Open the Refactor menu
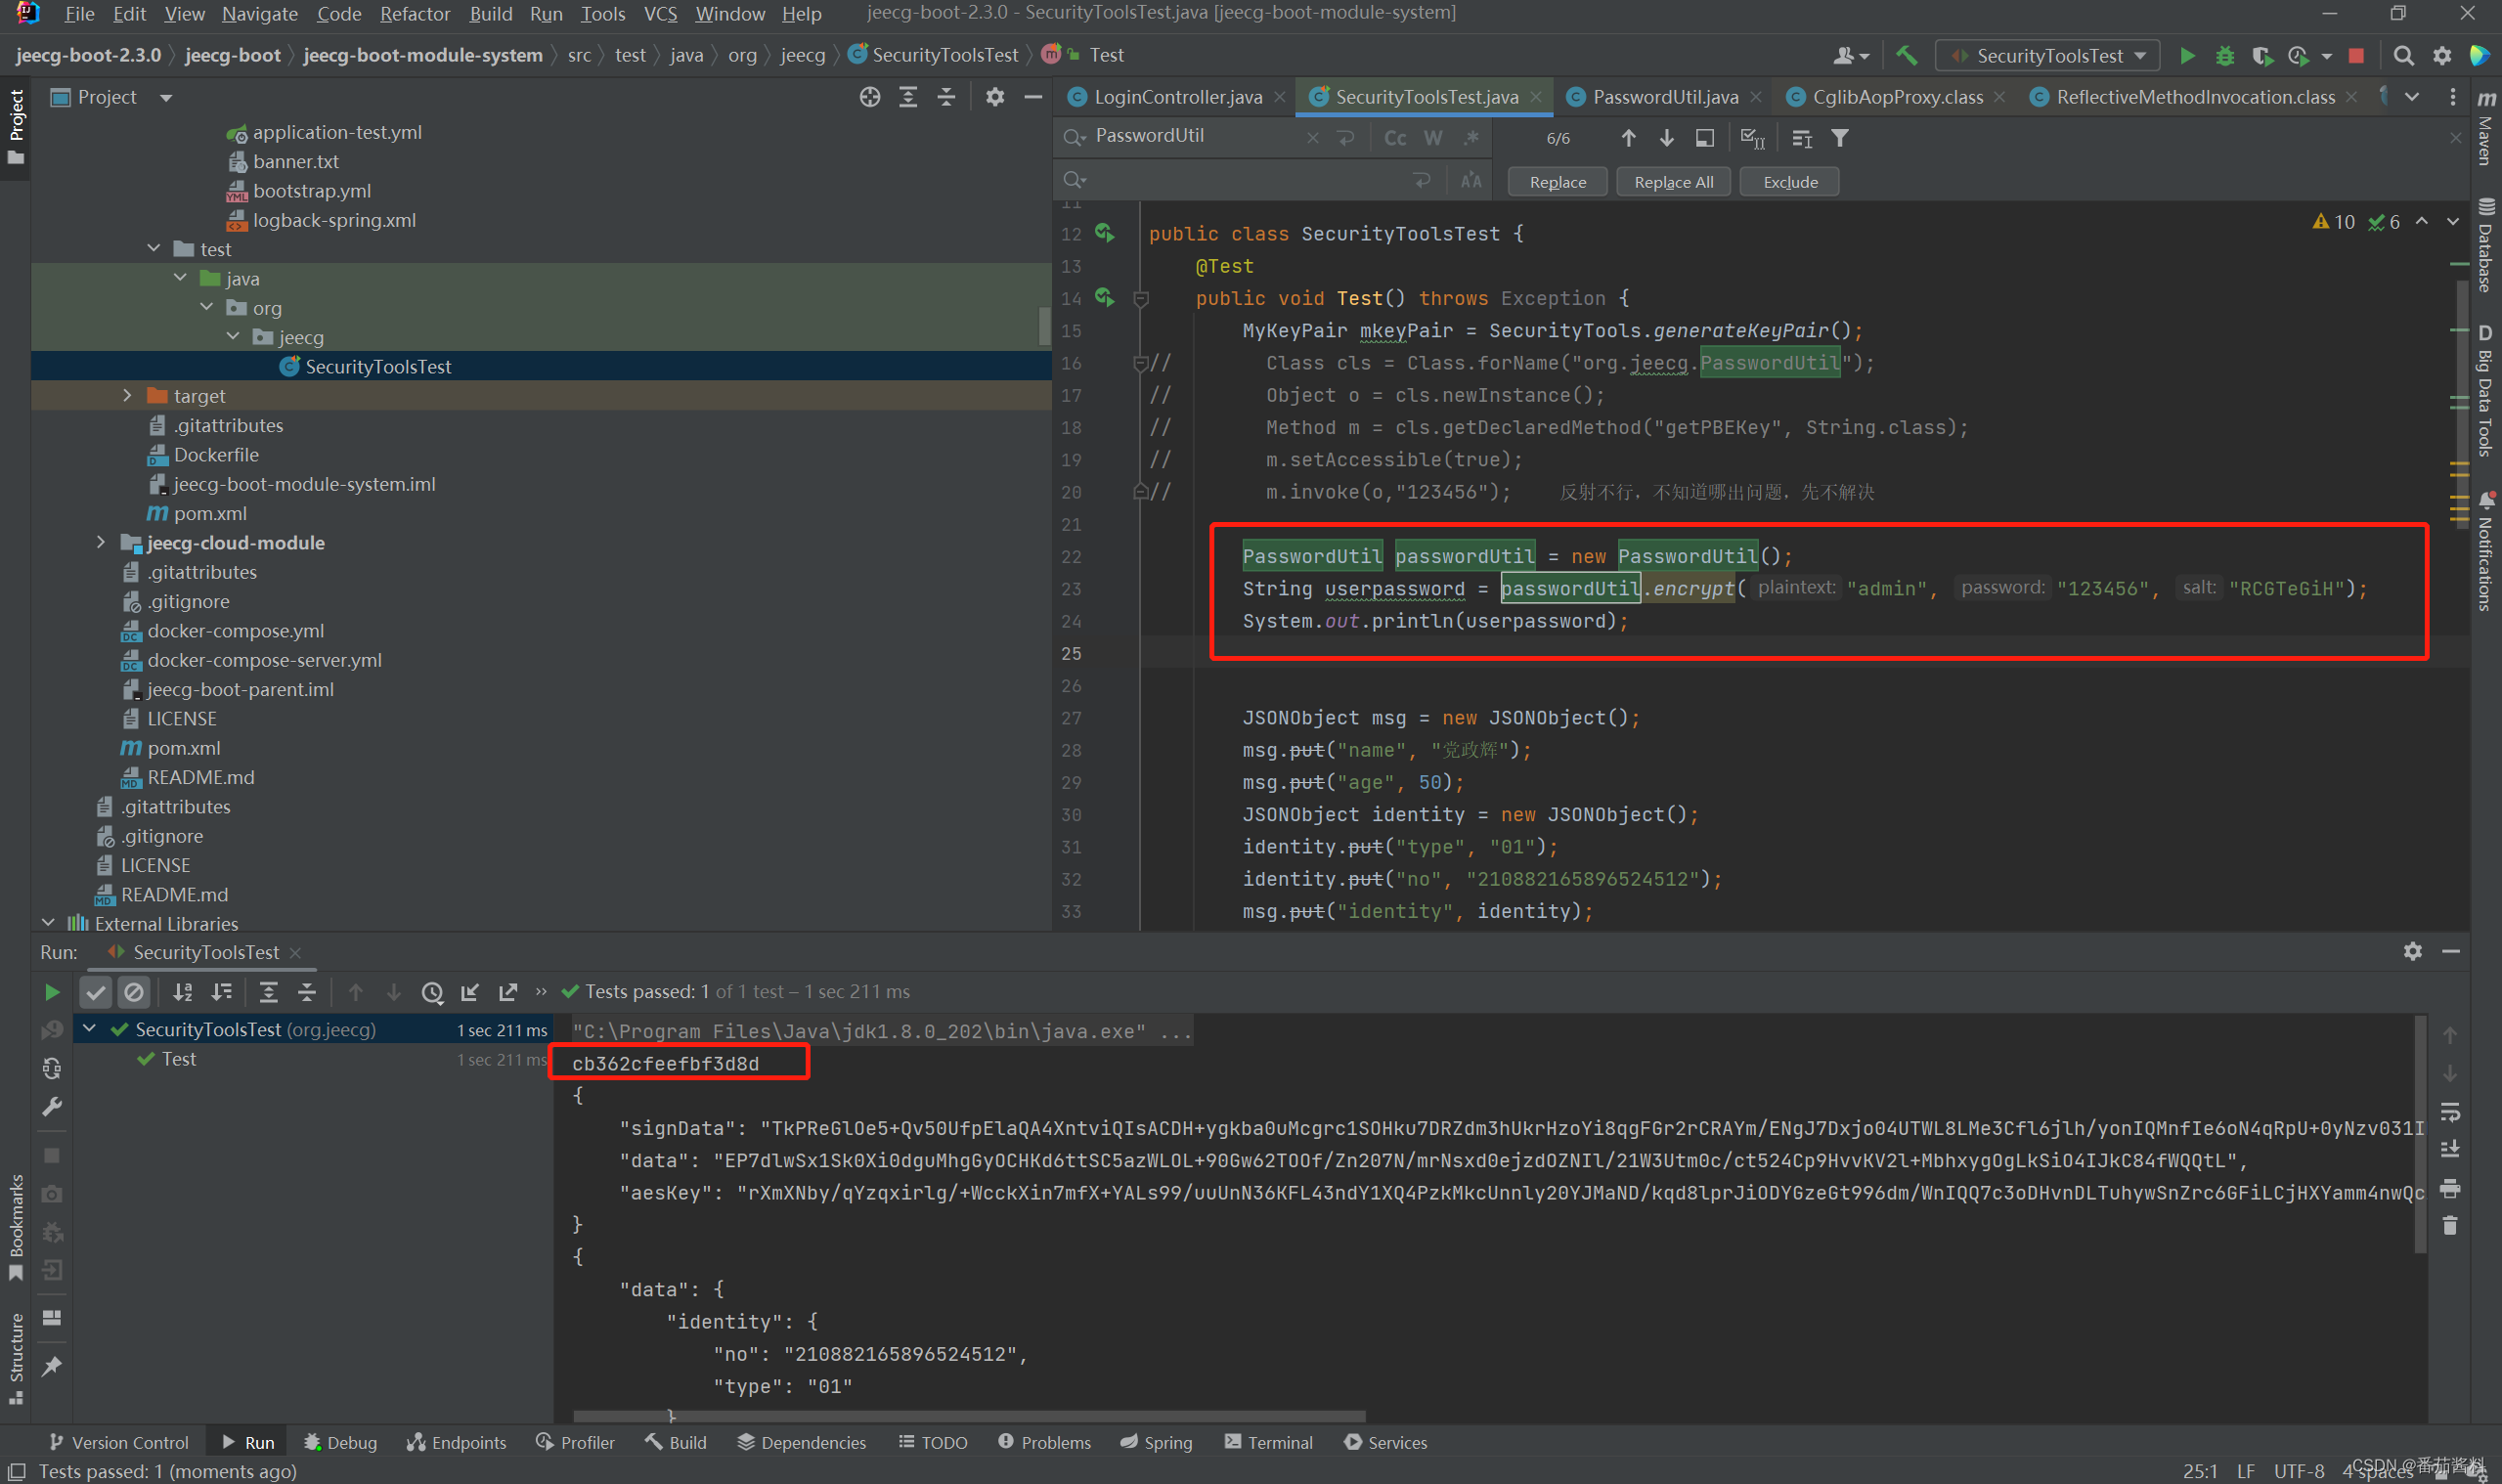The height and width of the screenshot is (1484, 2502). [x=414, y=14]
